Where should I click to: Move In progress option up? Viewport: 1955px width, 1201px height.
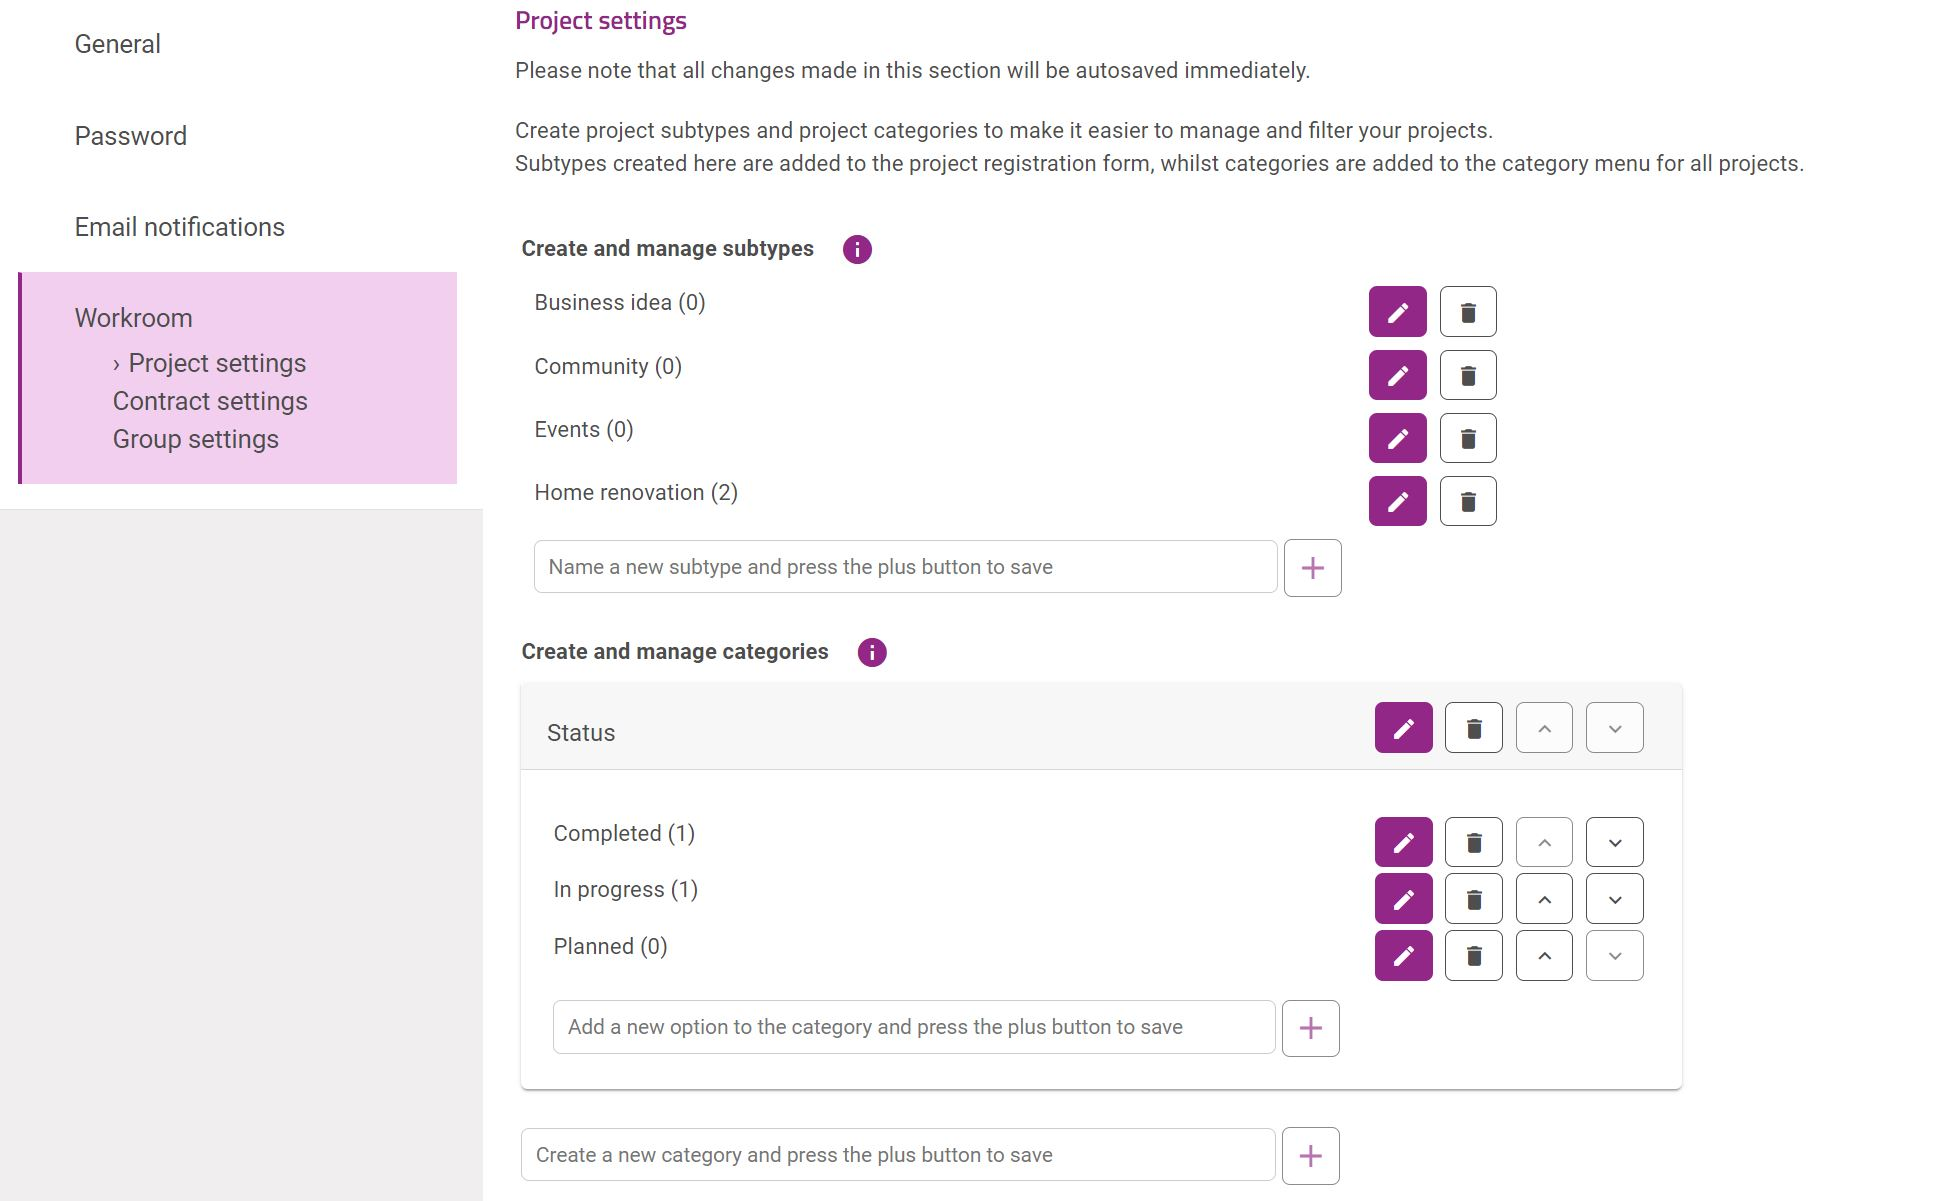pos(1544,899)
